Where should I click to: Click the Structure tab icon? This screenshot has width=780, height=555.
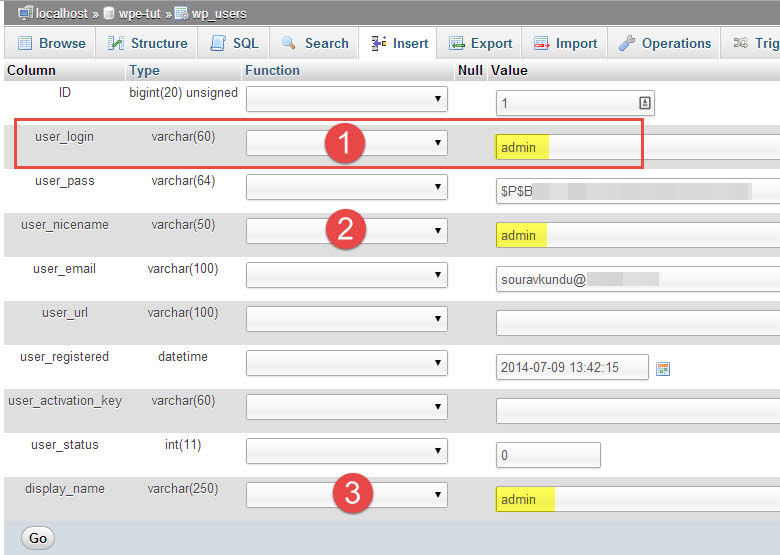point(115,43)
